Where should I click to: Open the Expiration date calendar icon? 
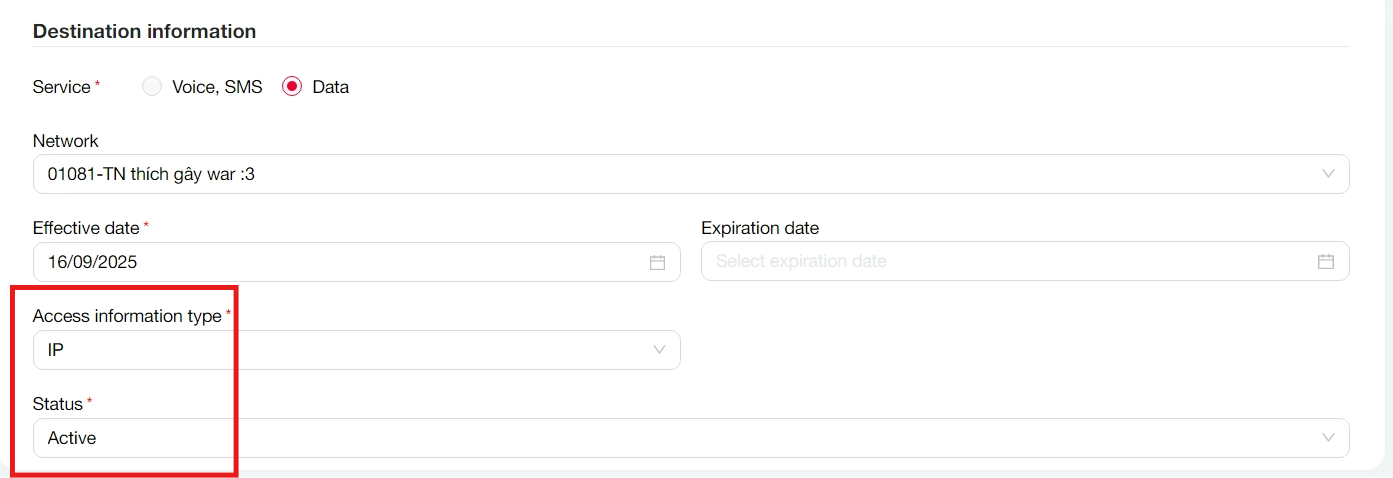coord(1325,262)
